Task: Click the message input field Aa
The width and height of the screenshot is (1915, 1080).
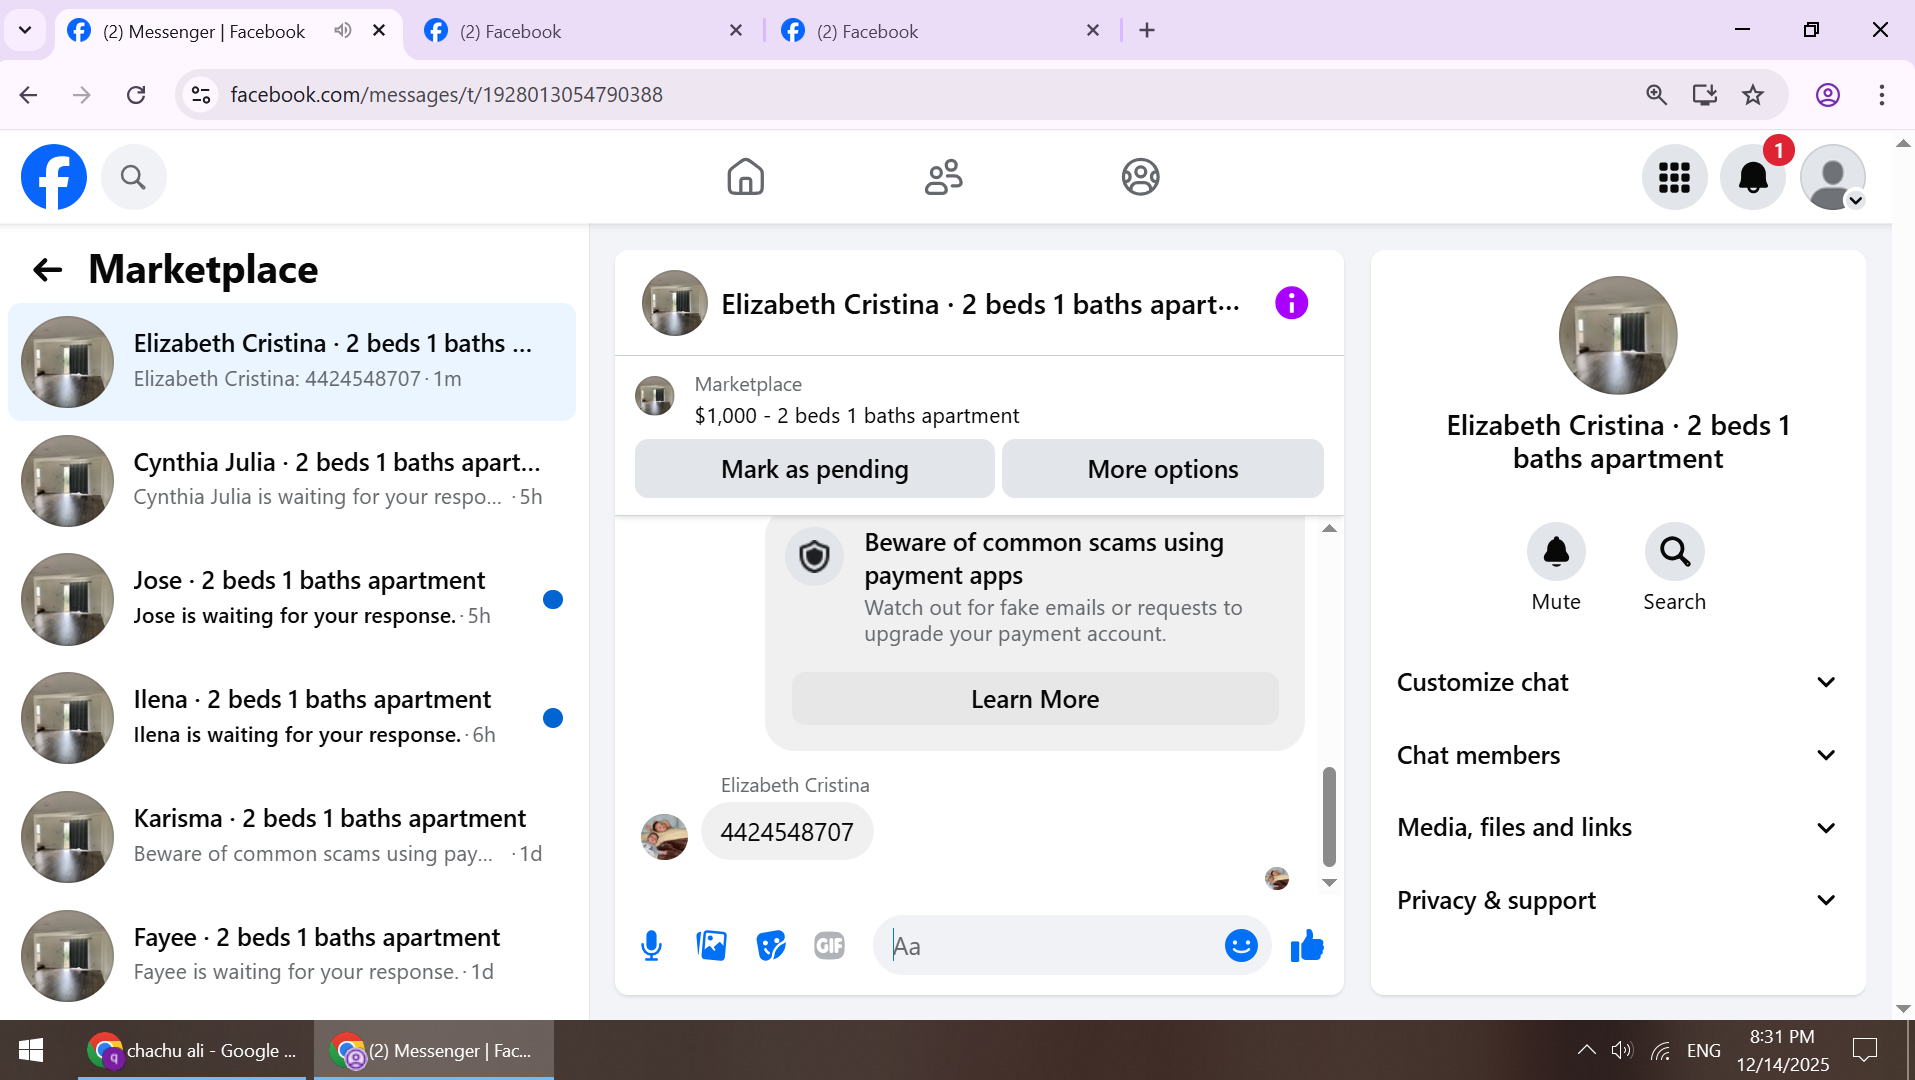Action: point(1050,946)
